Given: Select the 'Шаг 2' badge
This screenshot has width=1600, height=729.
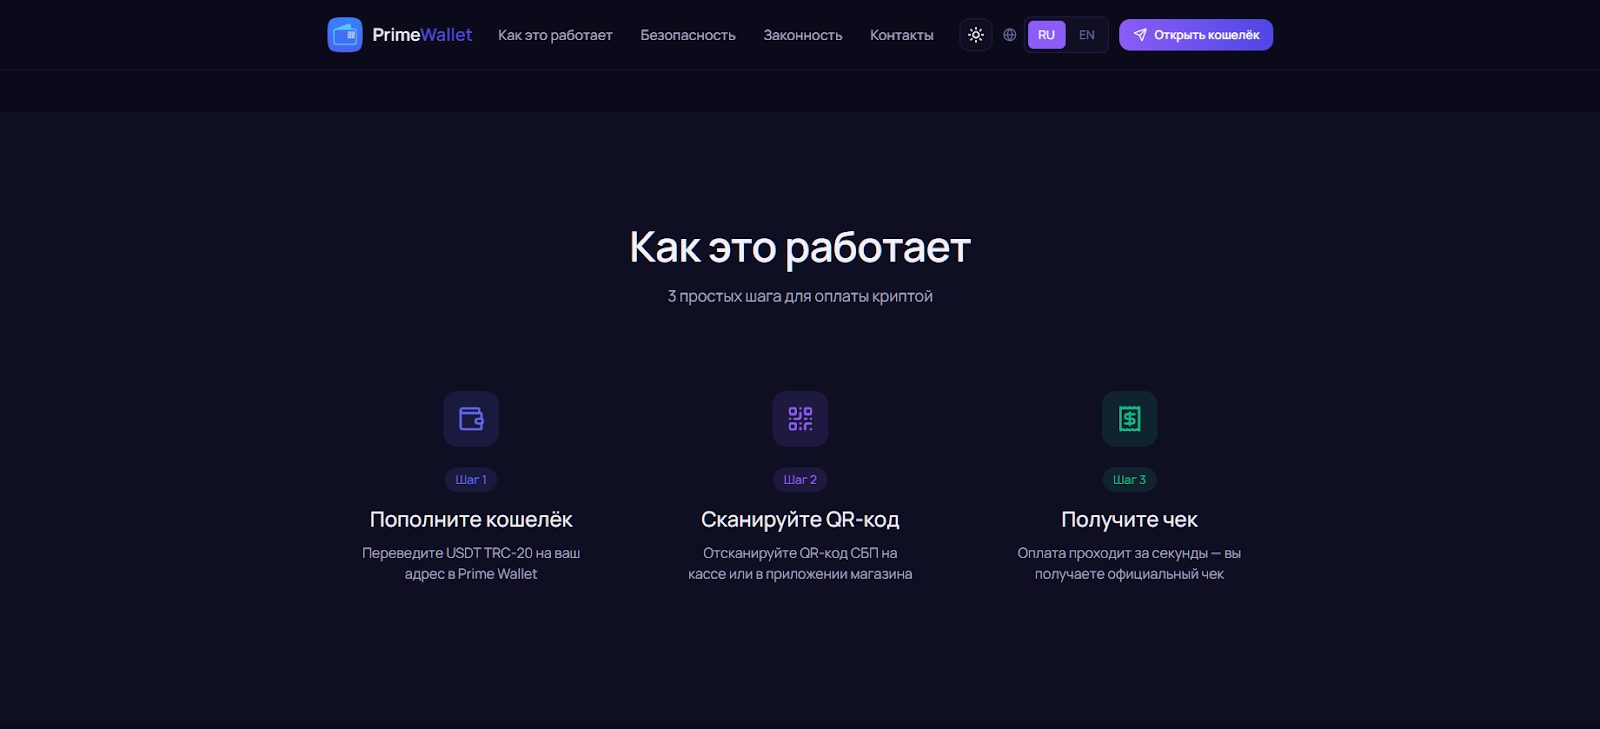Looking at the screenshot, I should pos(800,480).
